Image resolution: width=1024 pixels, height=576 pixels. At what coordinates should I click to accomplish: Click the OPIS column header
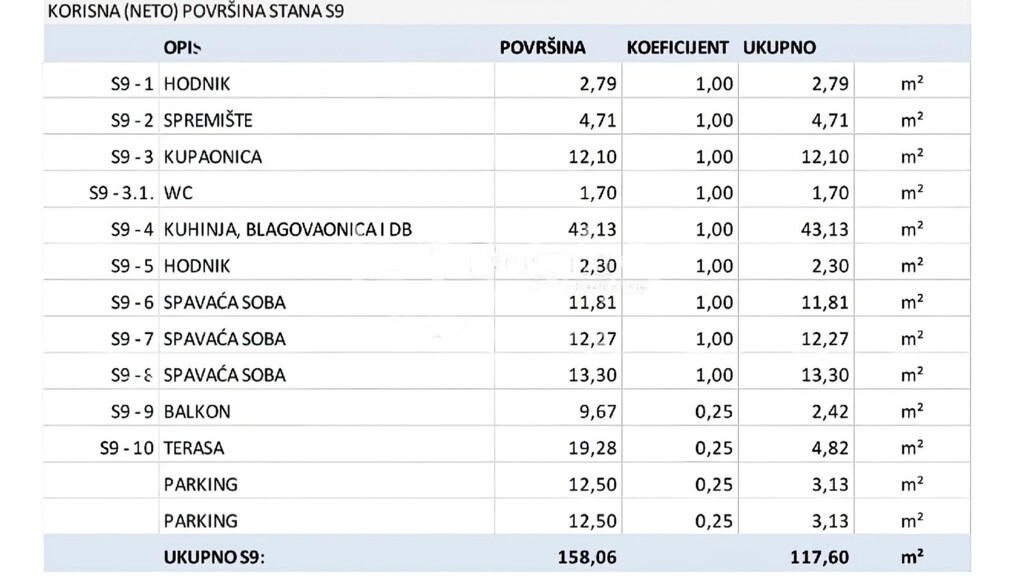182,48
